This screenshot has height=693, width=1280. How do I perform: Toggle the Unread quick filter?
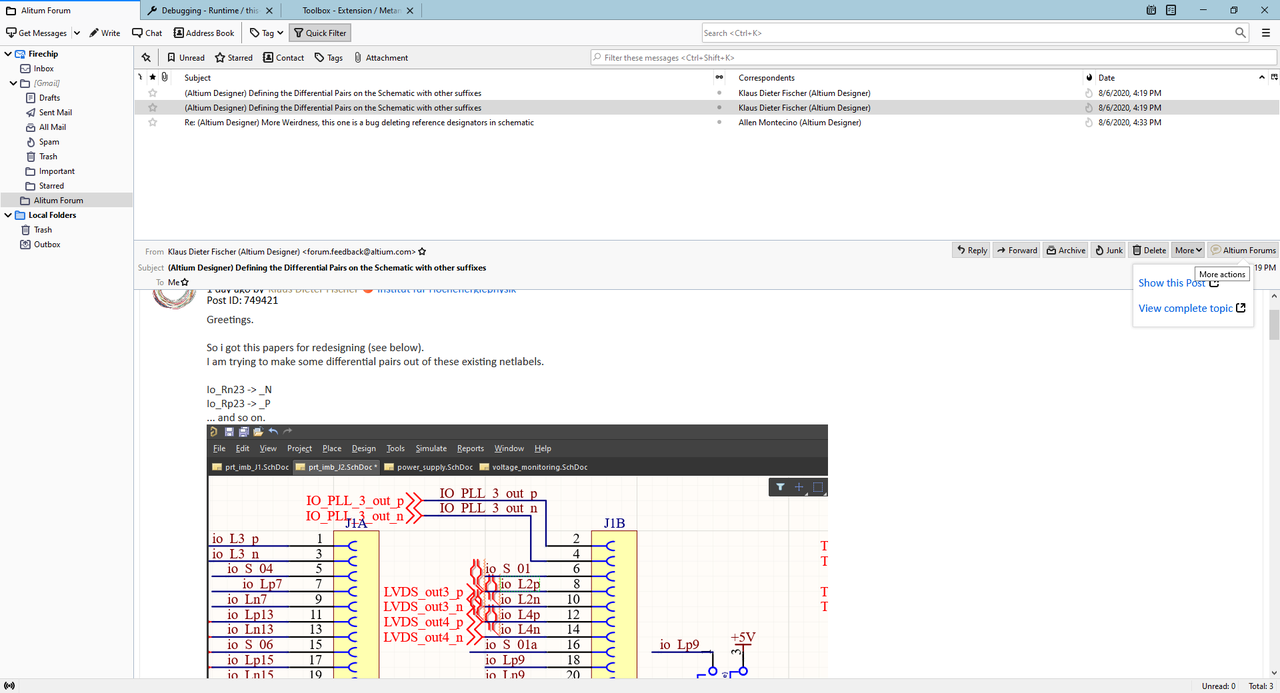click(185, 58)
